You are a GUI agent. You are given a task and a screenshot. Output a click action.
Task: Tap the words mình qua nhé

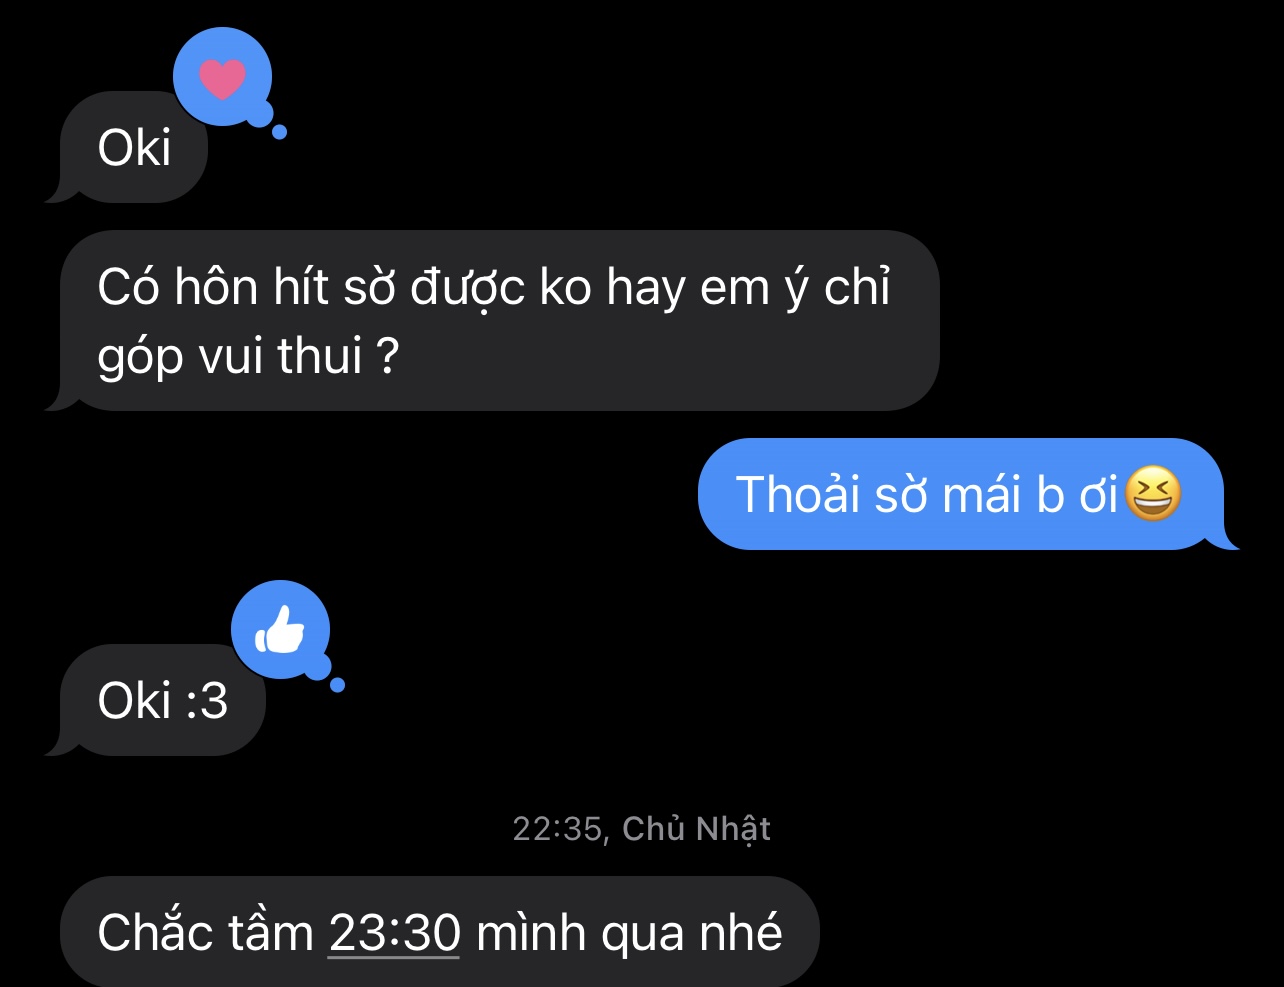coord(629,933)
